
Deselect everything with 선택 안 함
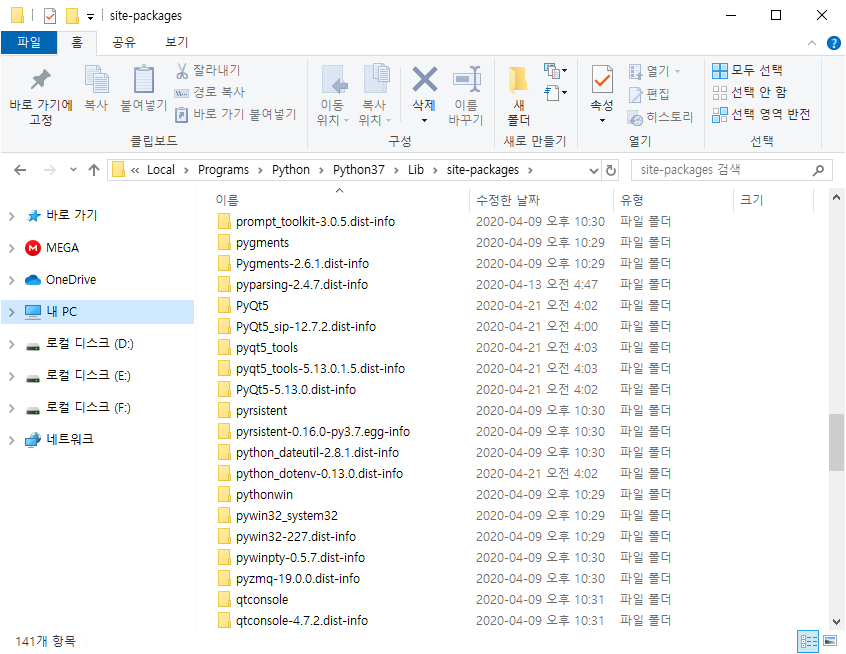point(749,92)
